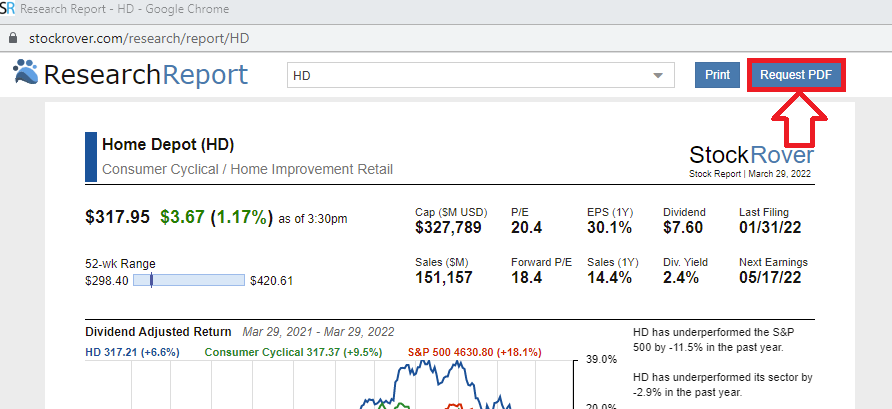Click the 52-week high $420.61
This screenshot has width=892, height=409.
(x=271, y=280)
